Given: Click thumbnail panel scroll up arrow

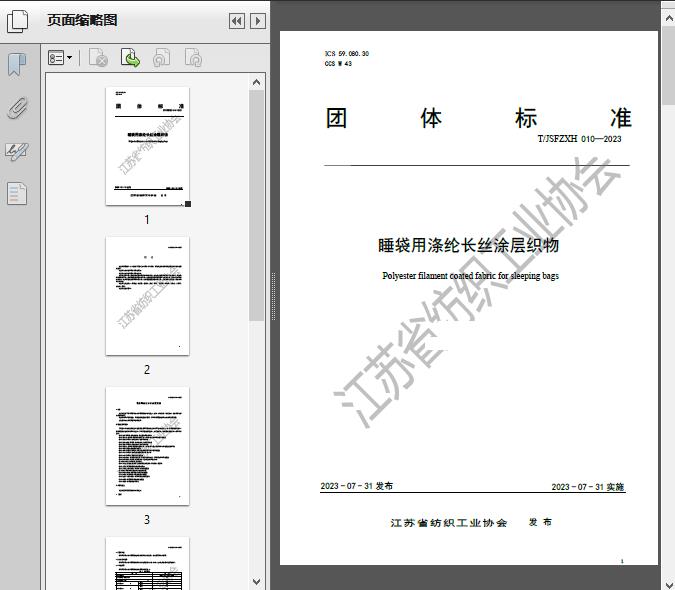Looking at the screenshot, I should tap(257, 82).
